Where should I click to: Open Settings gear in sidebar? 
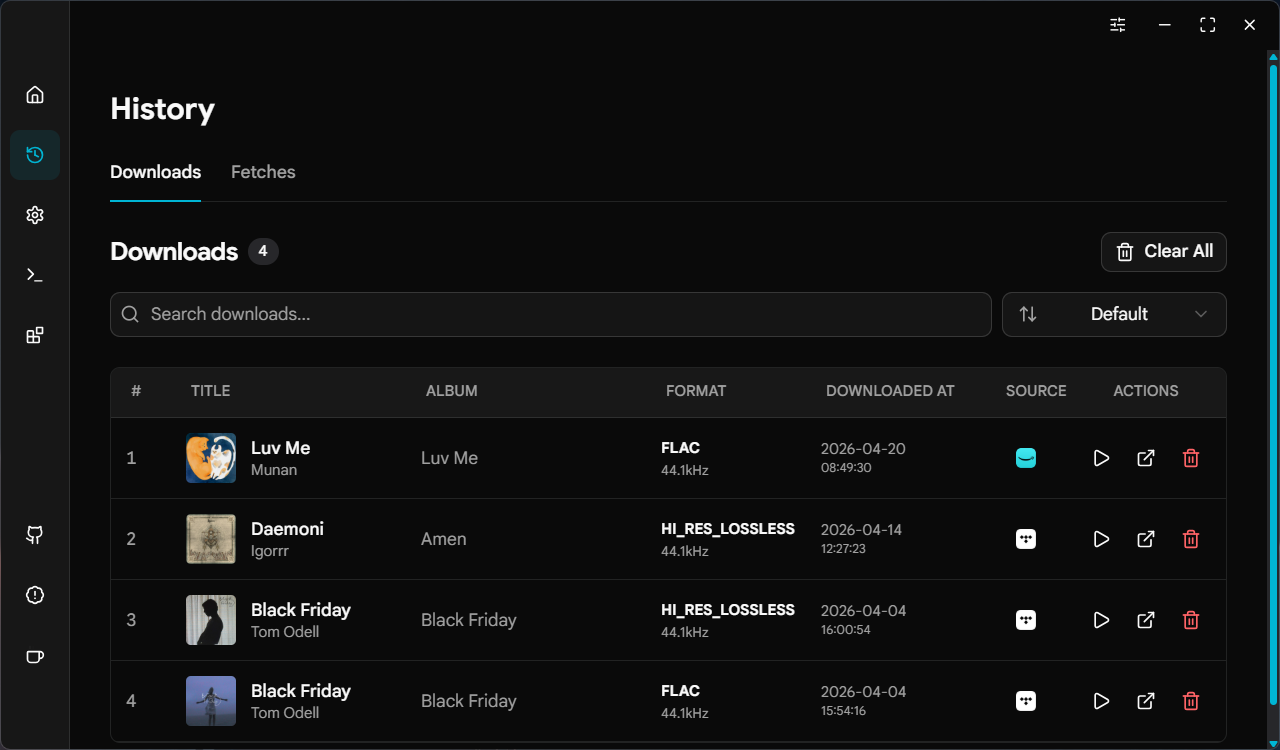(x=35, y=215)
